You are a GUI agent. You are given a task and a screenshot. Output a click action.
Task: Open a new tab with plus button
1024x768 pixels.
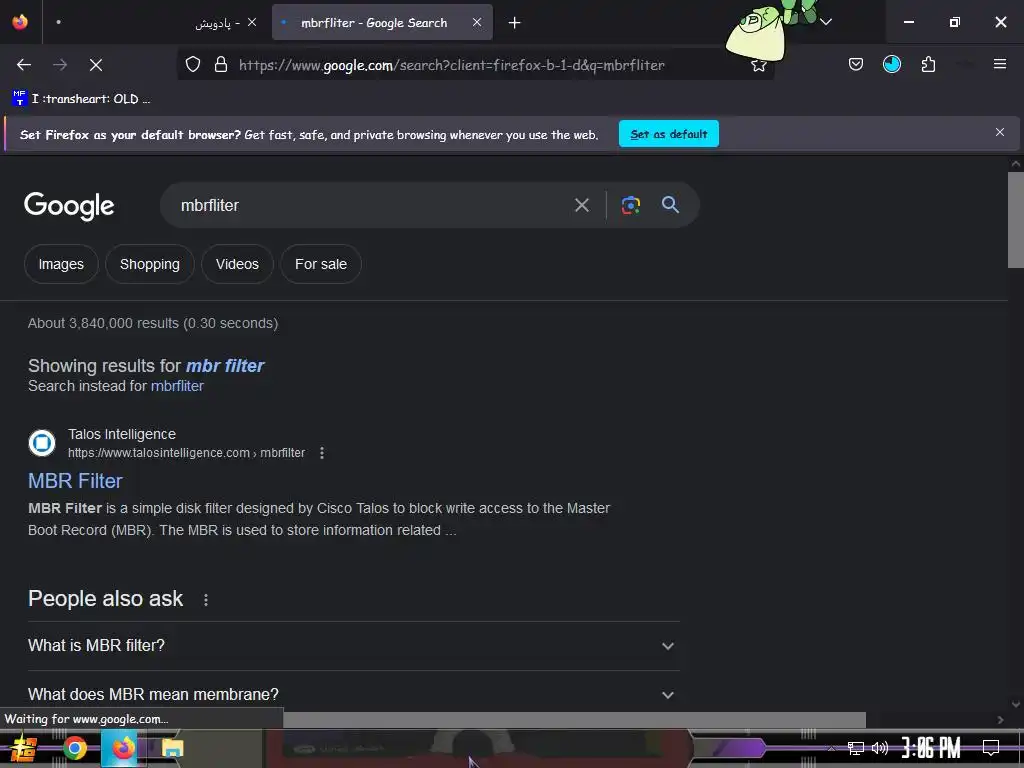tap(515, 23)
